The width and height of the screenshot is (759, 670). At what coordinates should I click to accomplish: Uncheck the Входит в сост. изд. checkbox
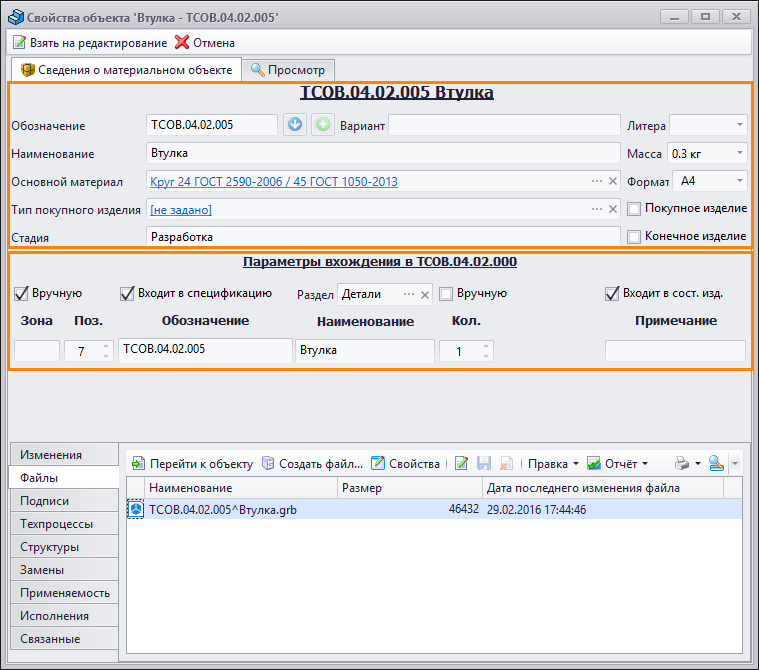click(x=612, y=294)
